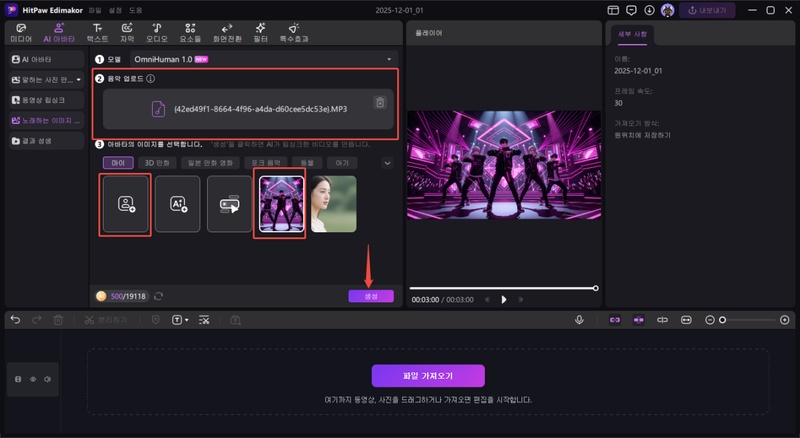Screen dimensions: 800x438
Task: Click the 500/19118 credits counter
Action: point(122,296)
